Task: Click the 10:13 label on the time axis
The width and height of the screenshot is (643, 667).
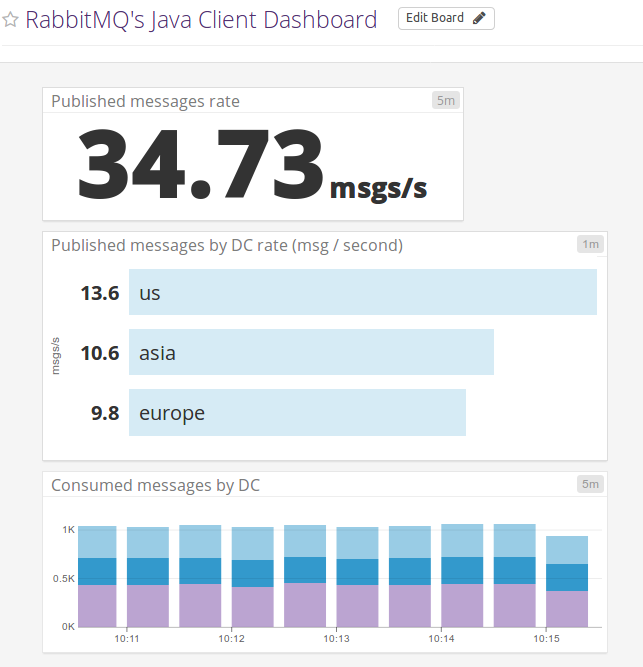Action: click(337, 638)
